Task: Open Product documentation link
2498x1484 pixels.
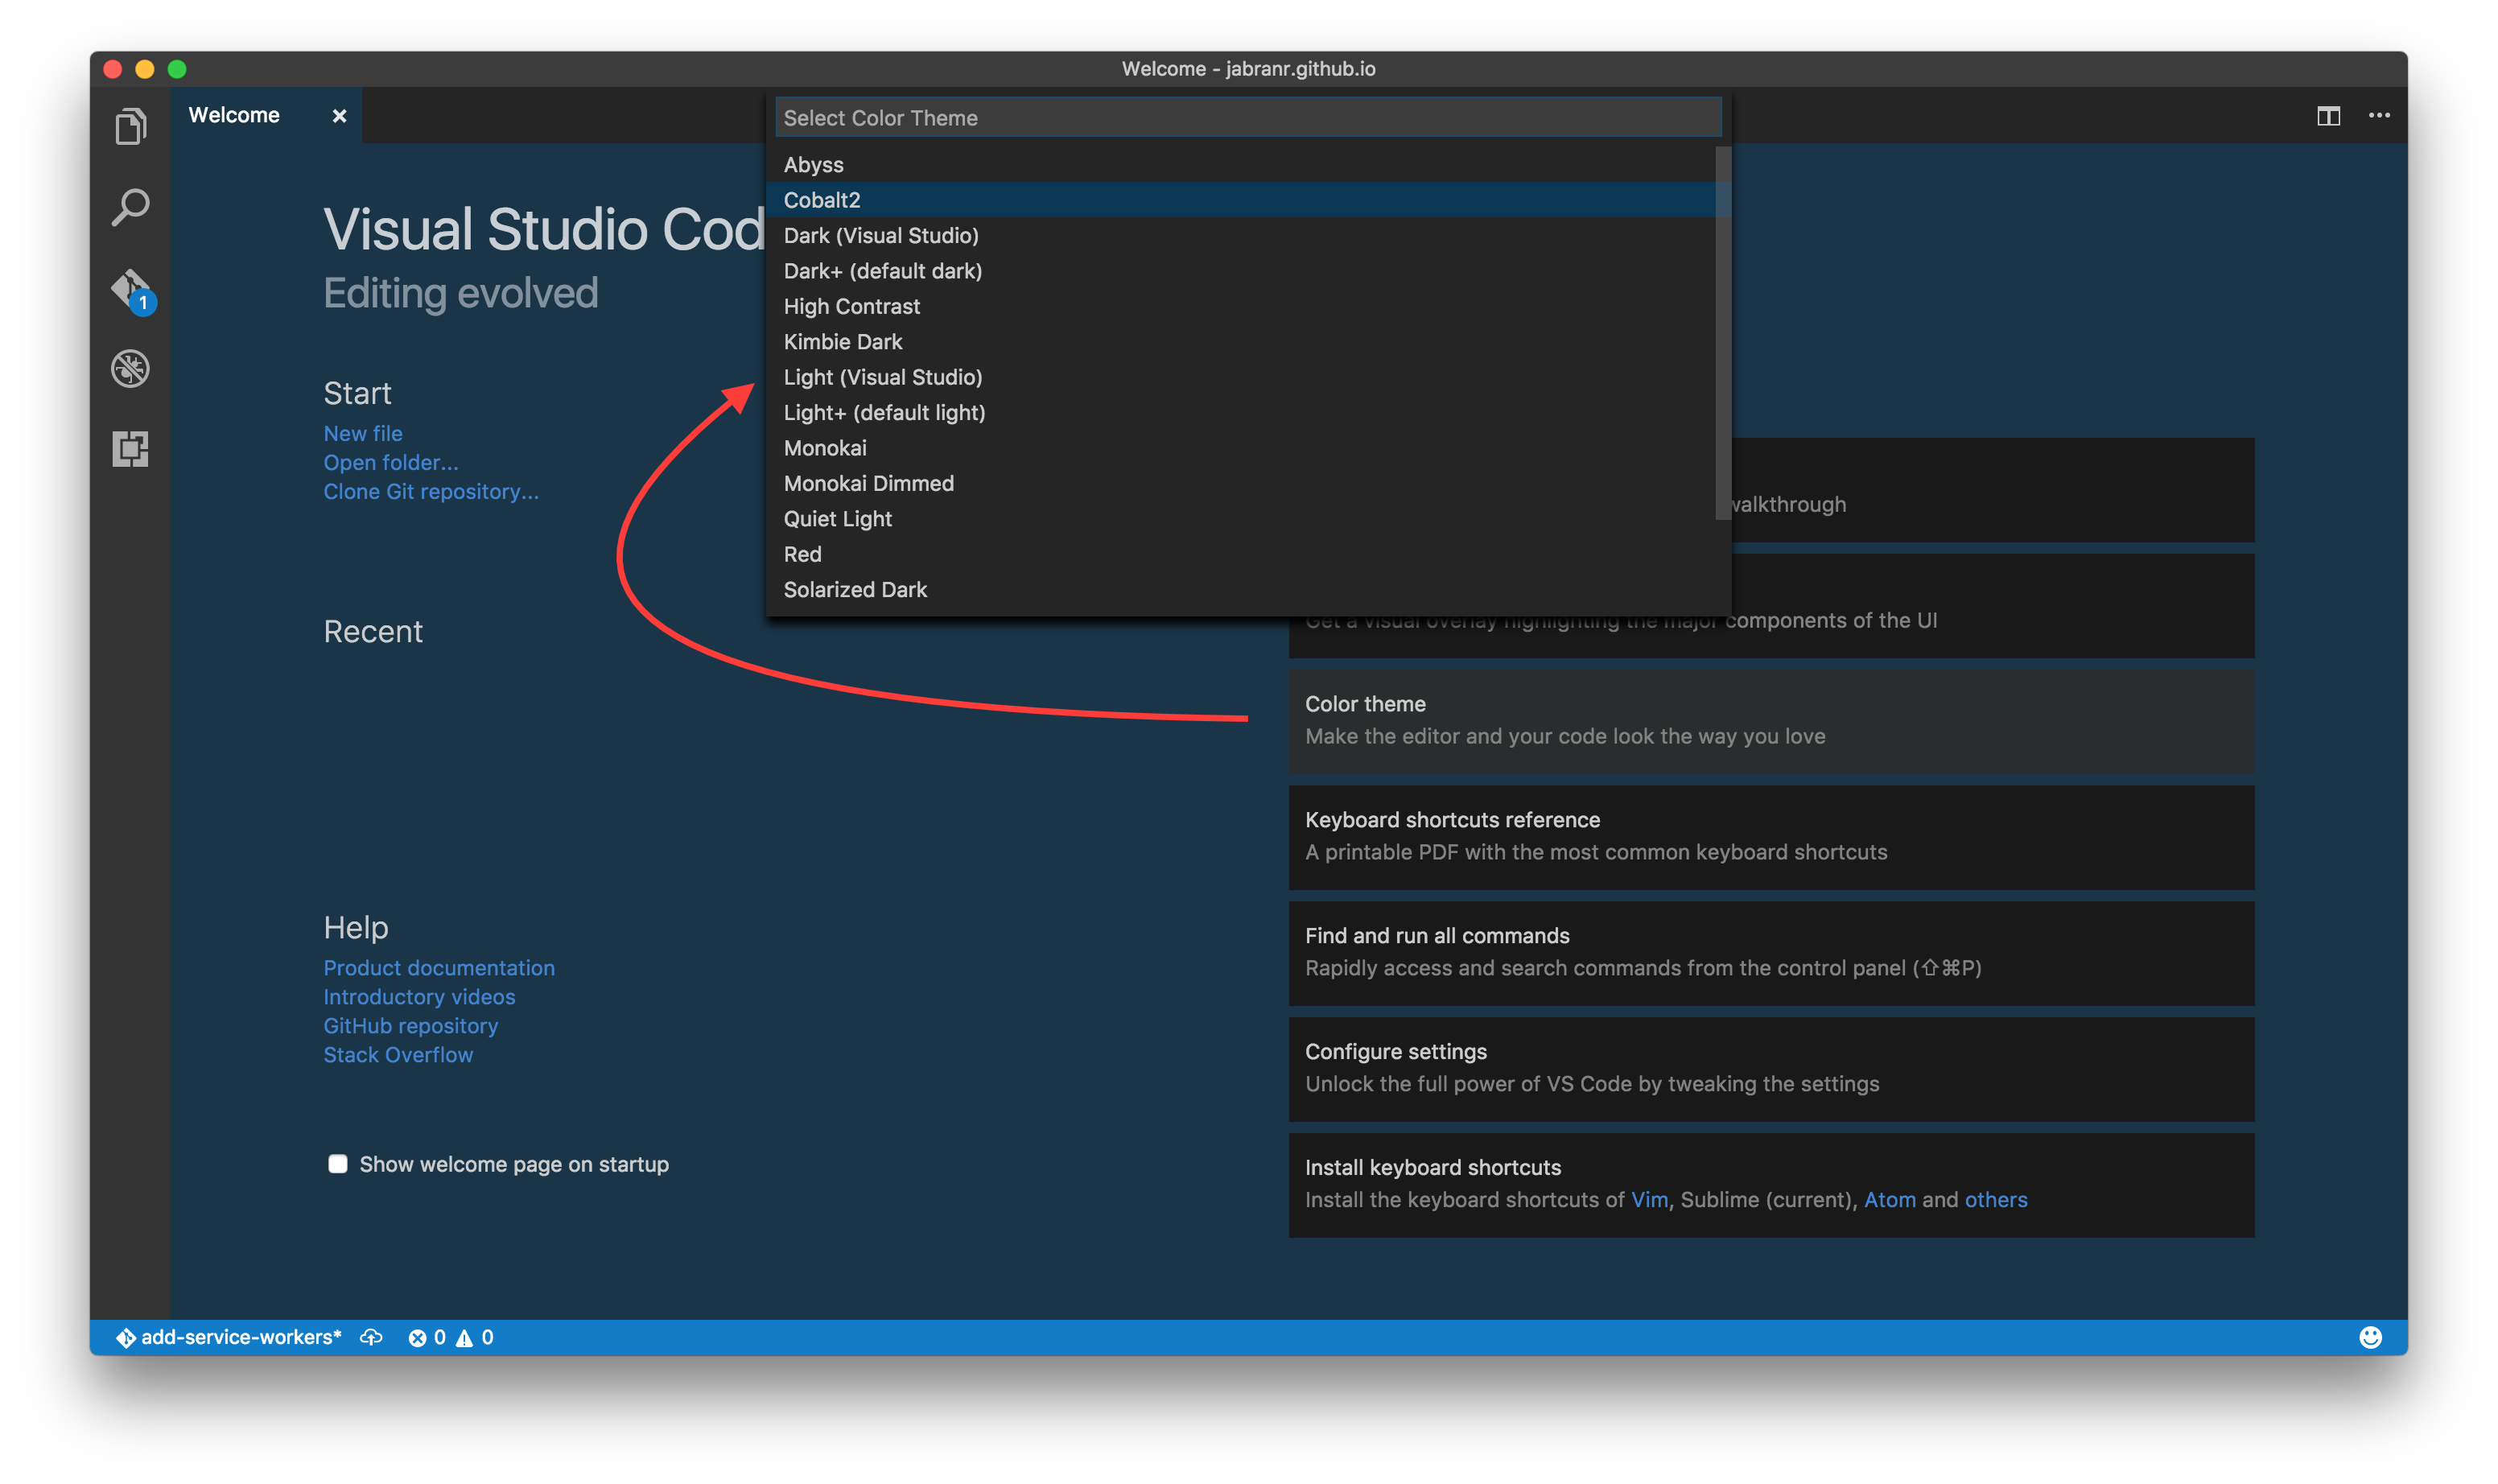Action: click(439, 968)
